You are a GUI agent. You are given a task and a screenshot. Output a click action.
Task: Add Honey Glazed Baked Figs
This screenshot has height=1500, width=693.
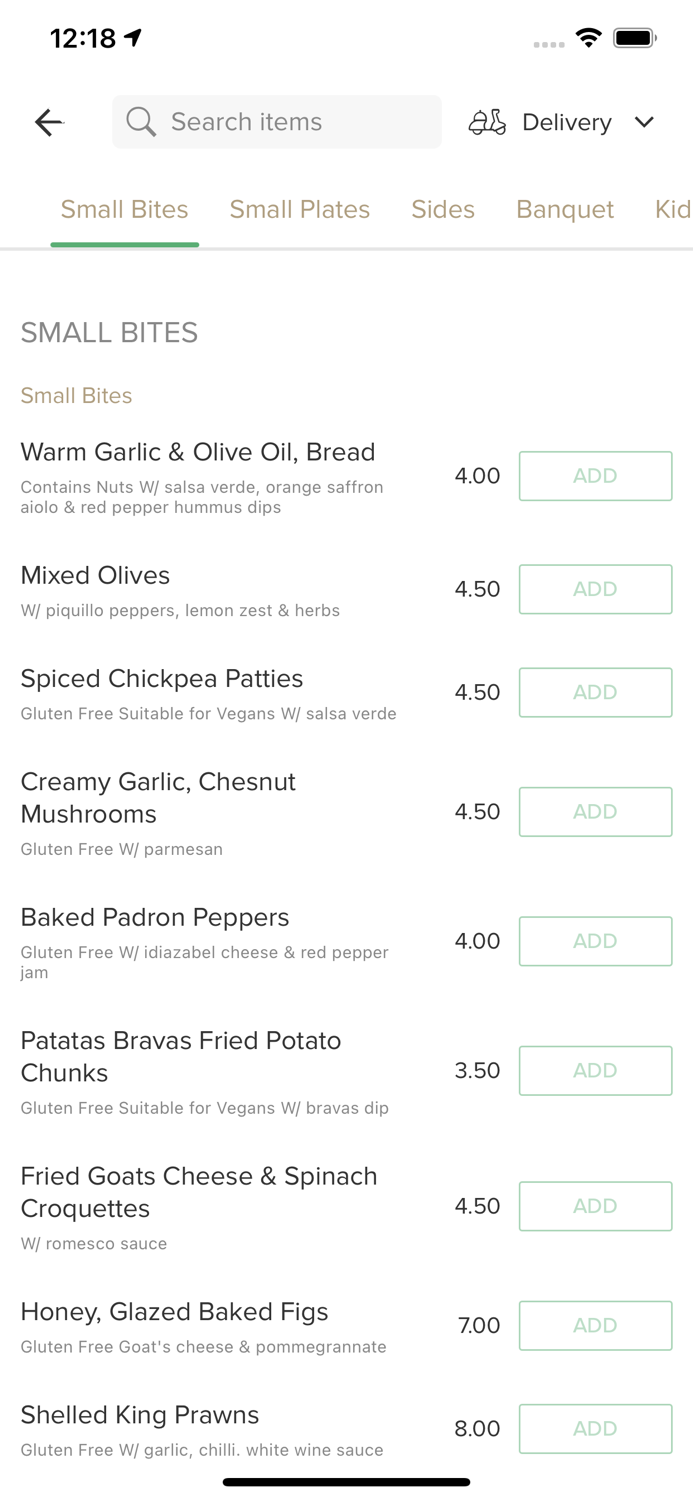tap(595, 1325)
